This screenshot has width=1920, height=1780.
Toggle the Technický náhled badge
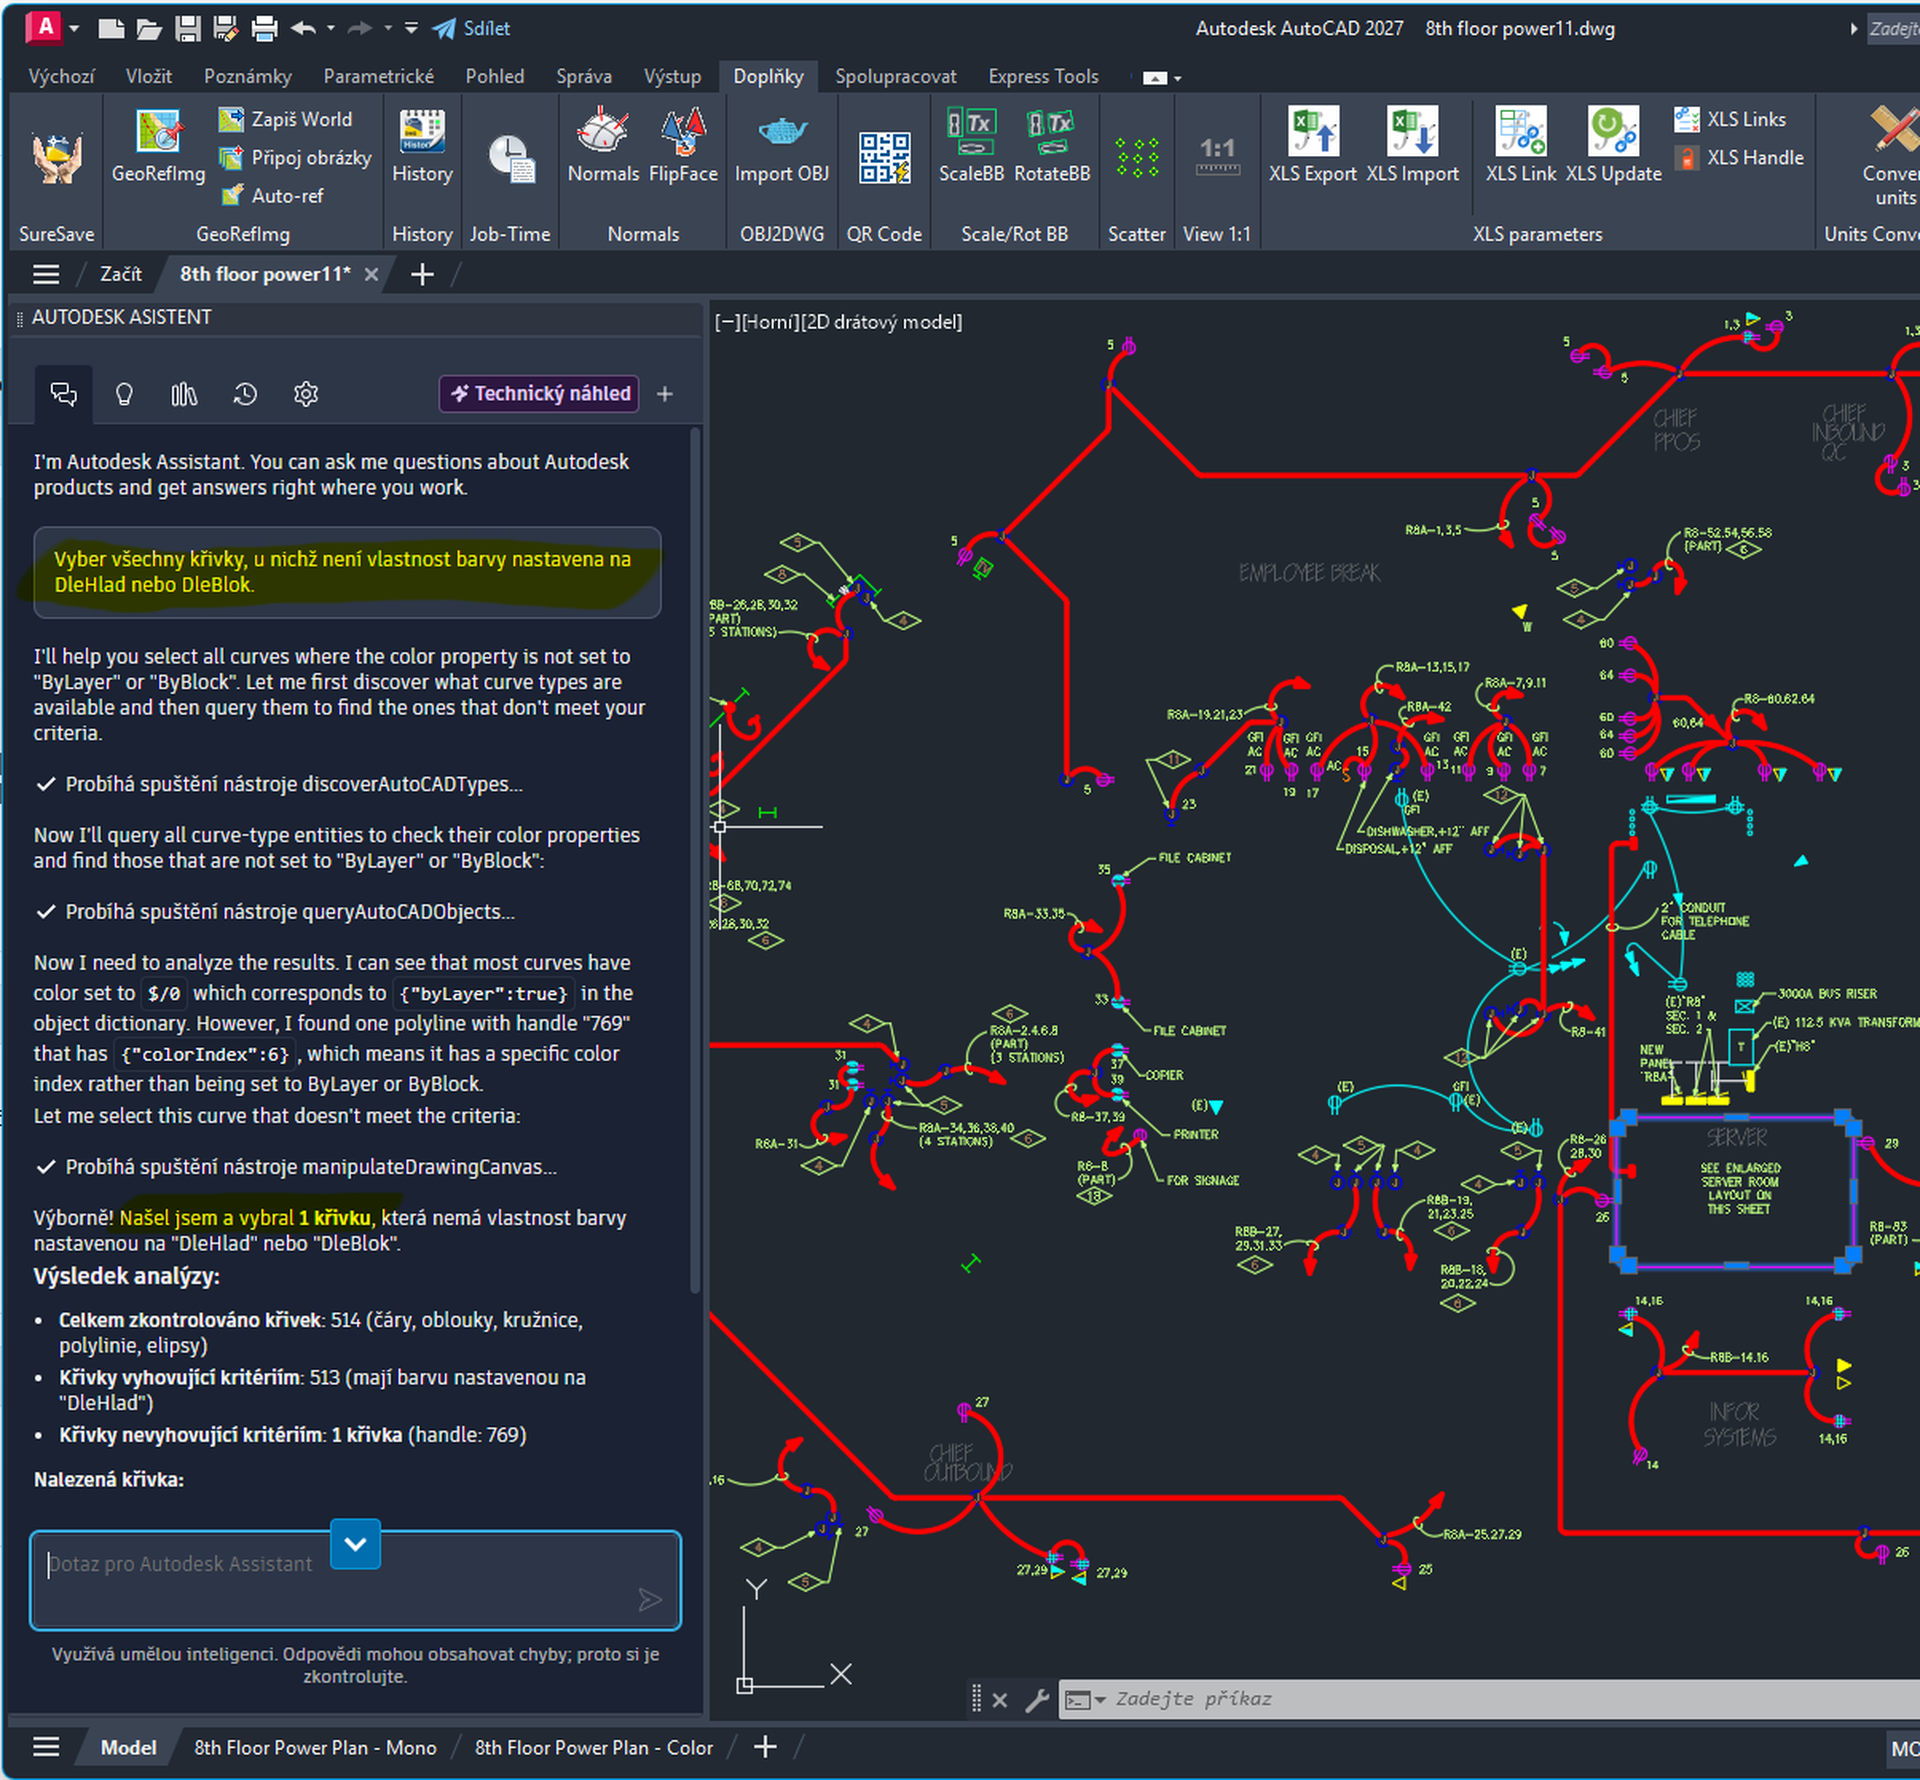click(x=540, y=394)
